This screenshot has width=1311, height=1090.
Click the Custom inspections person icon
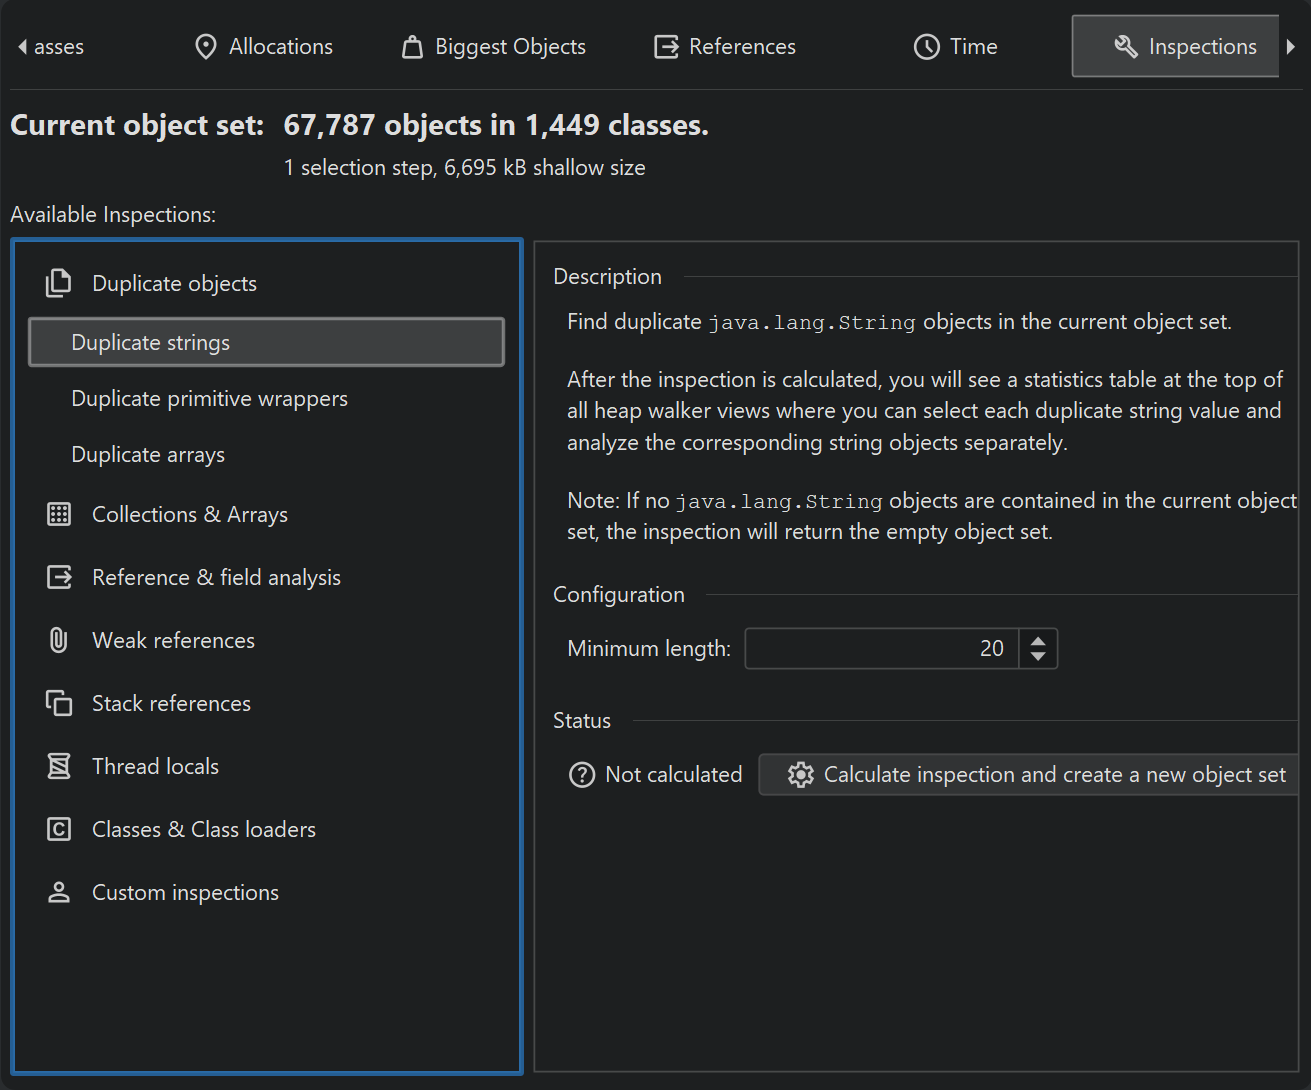click(59, 892)
